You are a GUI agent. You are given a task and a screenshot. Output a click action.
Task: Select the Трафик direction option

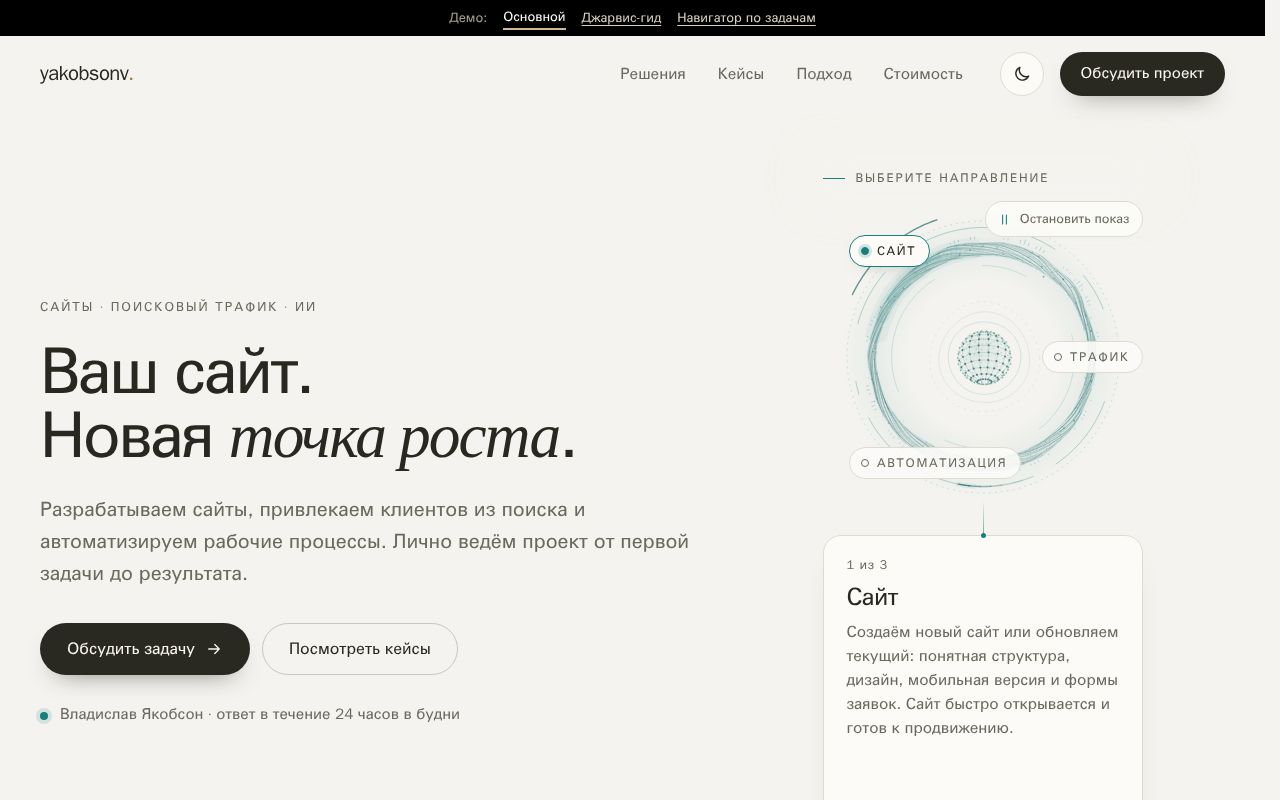[1092, 357]
